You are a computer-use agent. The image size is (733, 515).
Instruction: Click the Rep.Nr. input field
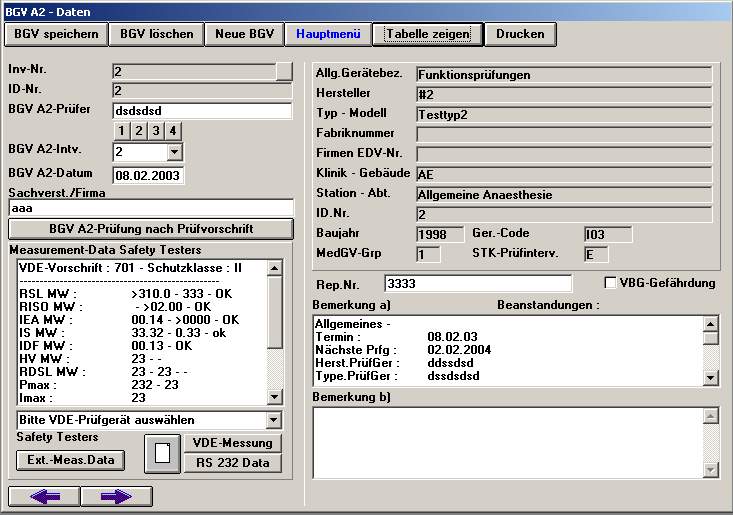tap(478, 284)
